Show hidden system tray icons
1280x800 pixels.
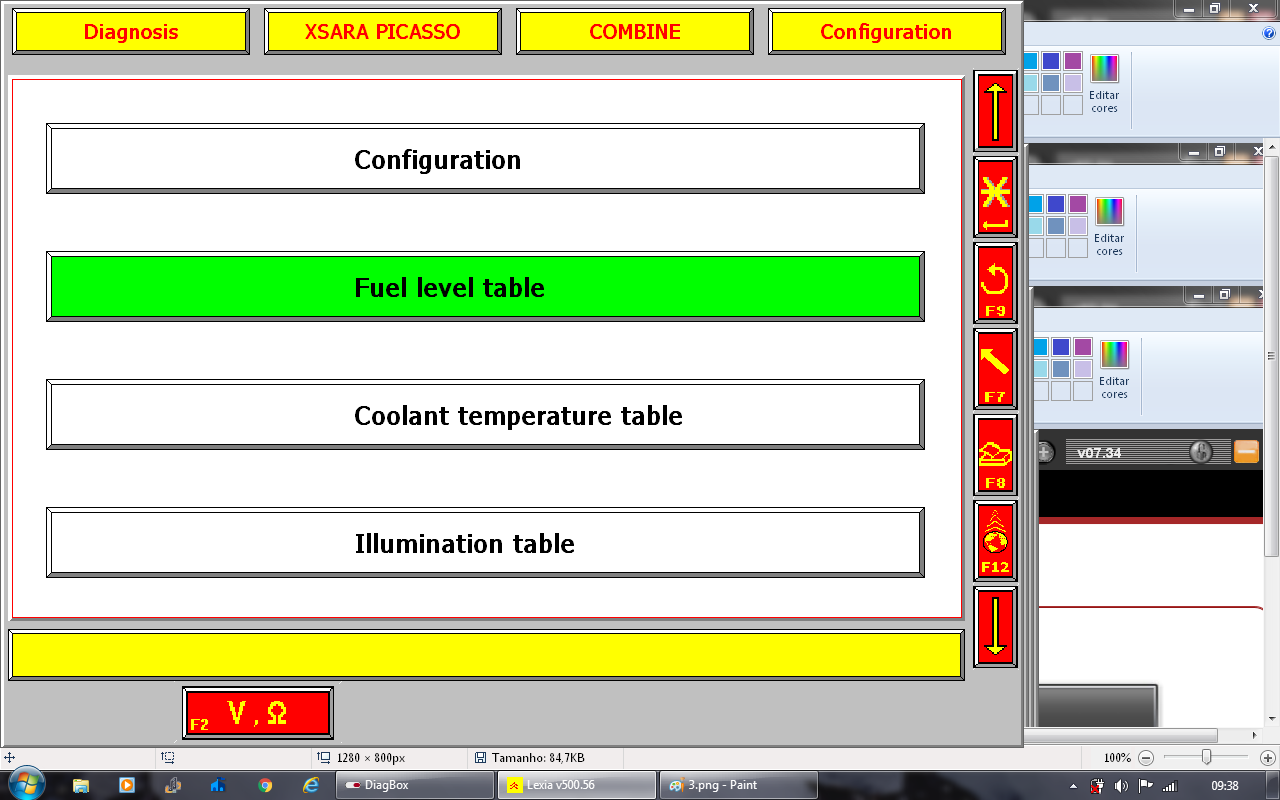coord(1073,785)
